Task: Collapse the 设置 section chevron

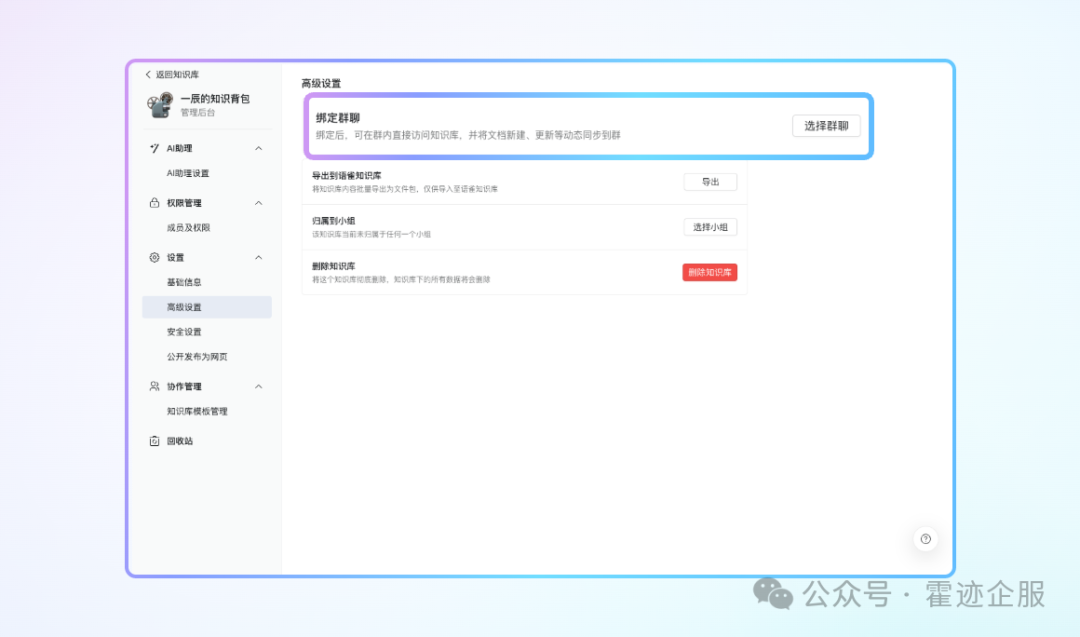Action: (x=259, y=257)
